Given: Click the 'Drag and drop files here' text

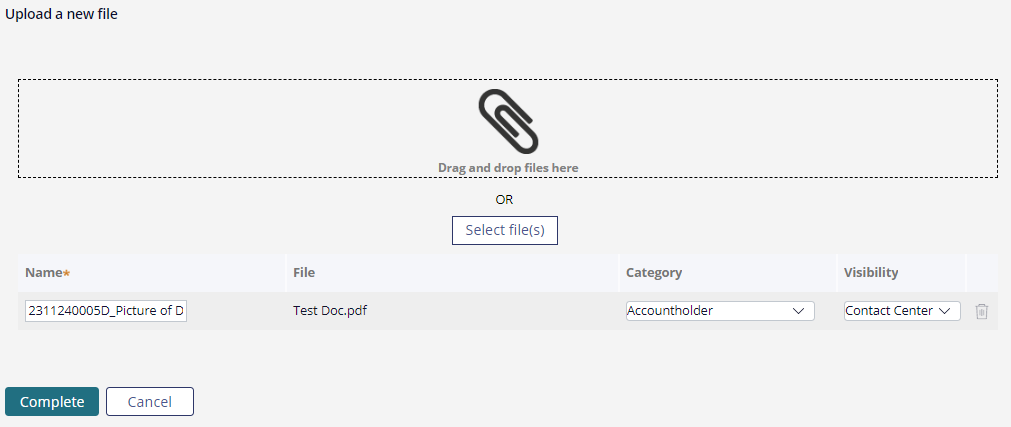Looking at the screenshot, I should [x=508, y=168].
